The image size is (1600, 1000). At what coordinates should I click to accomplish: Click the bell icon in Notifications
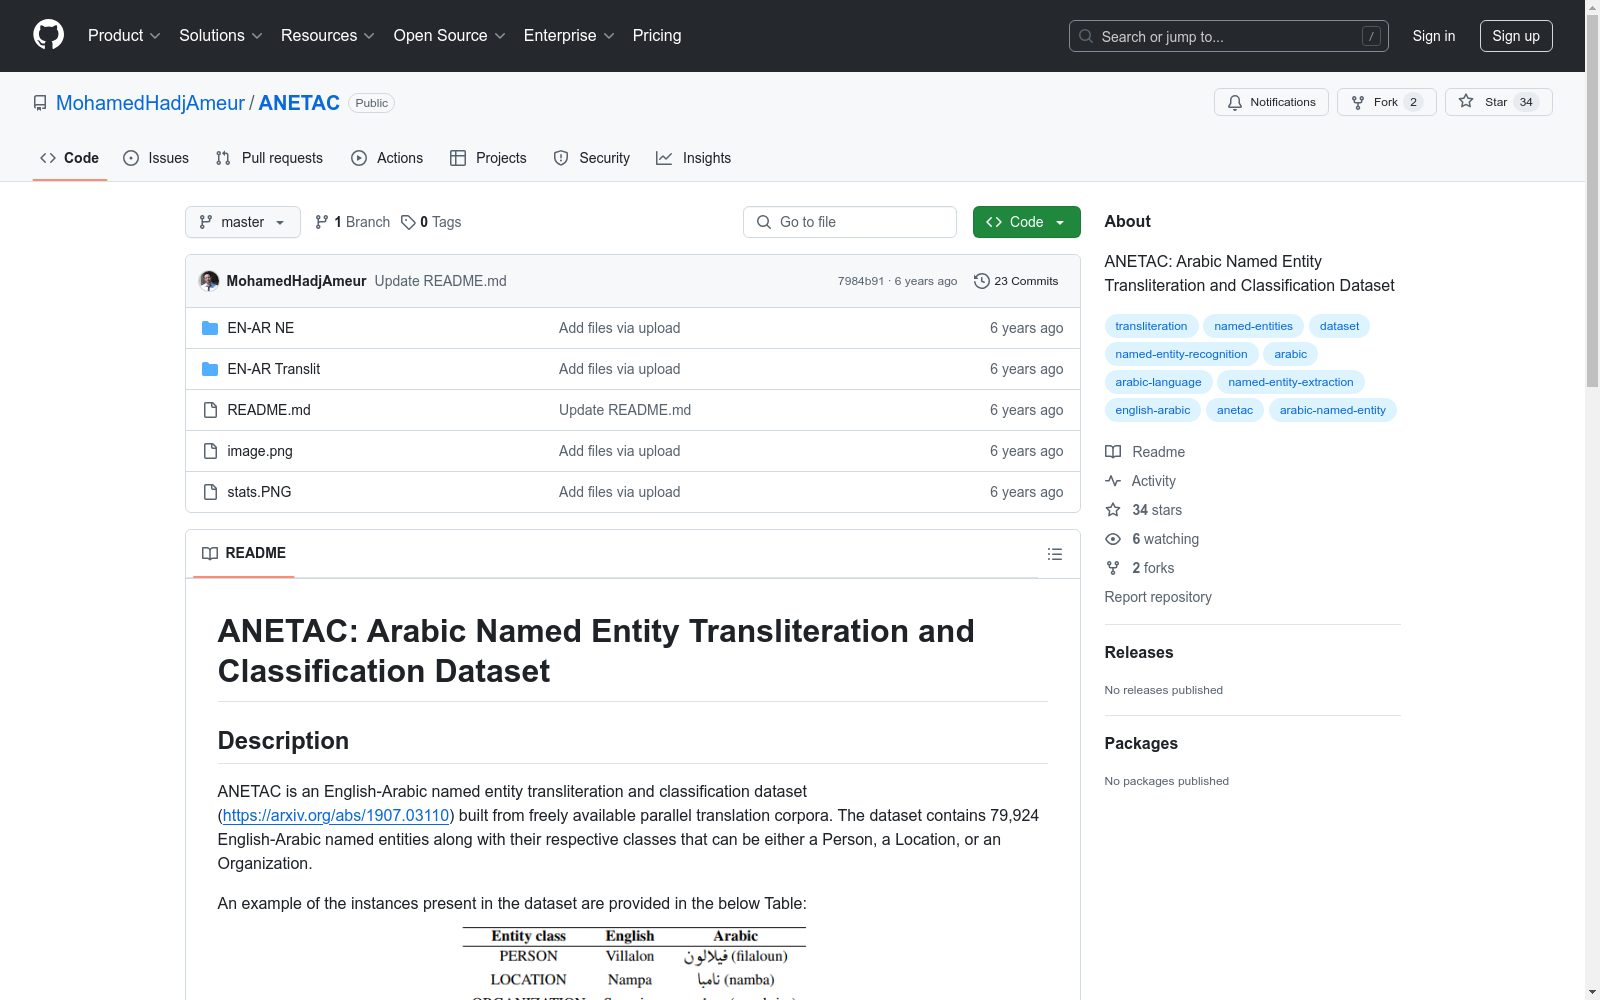1235,102
